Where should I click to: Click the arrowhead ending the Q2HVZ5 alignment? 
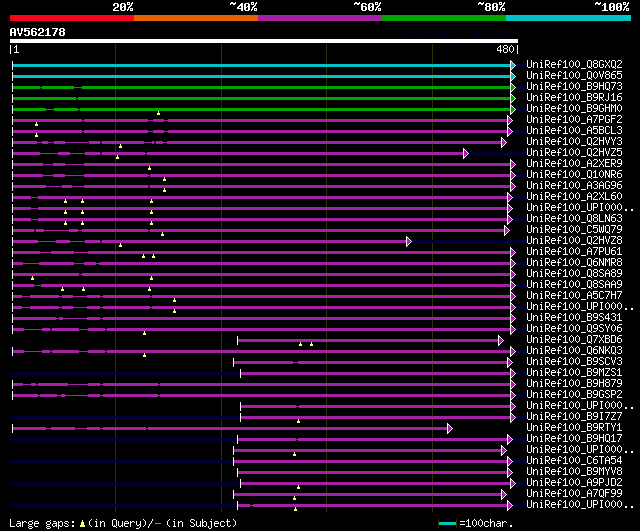click(x=466, y=153)
